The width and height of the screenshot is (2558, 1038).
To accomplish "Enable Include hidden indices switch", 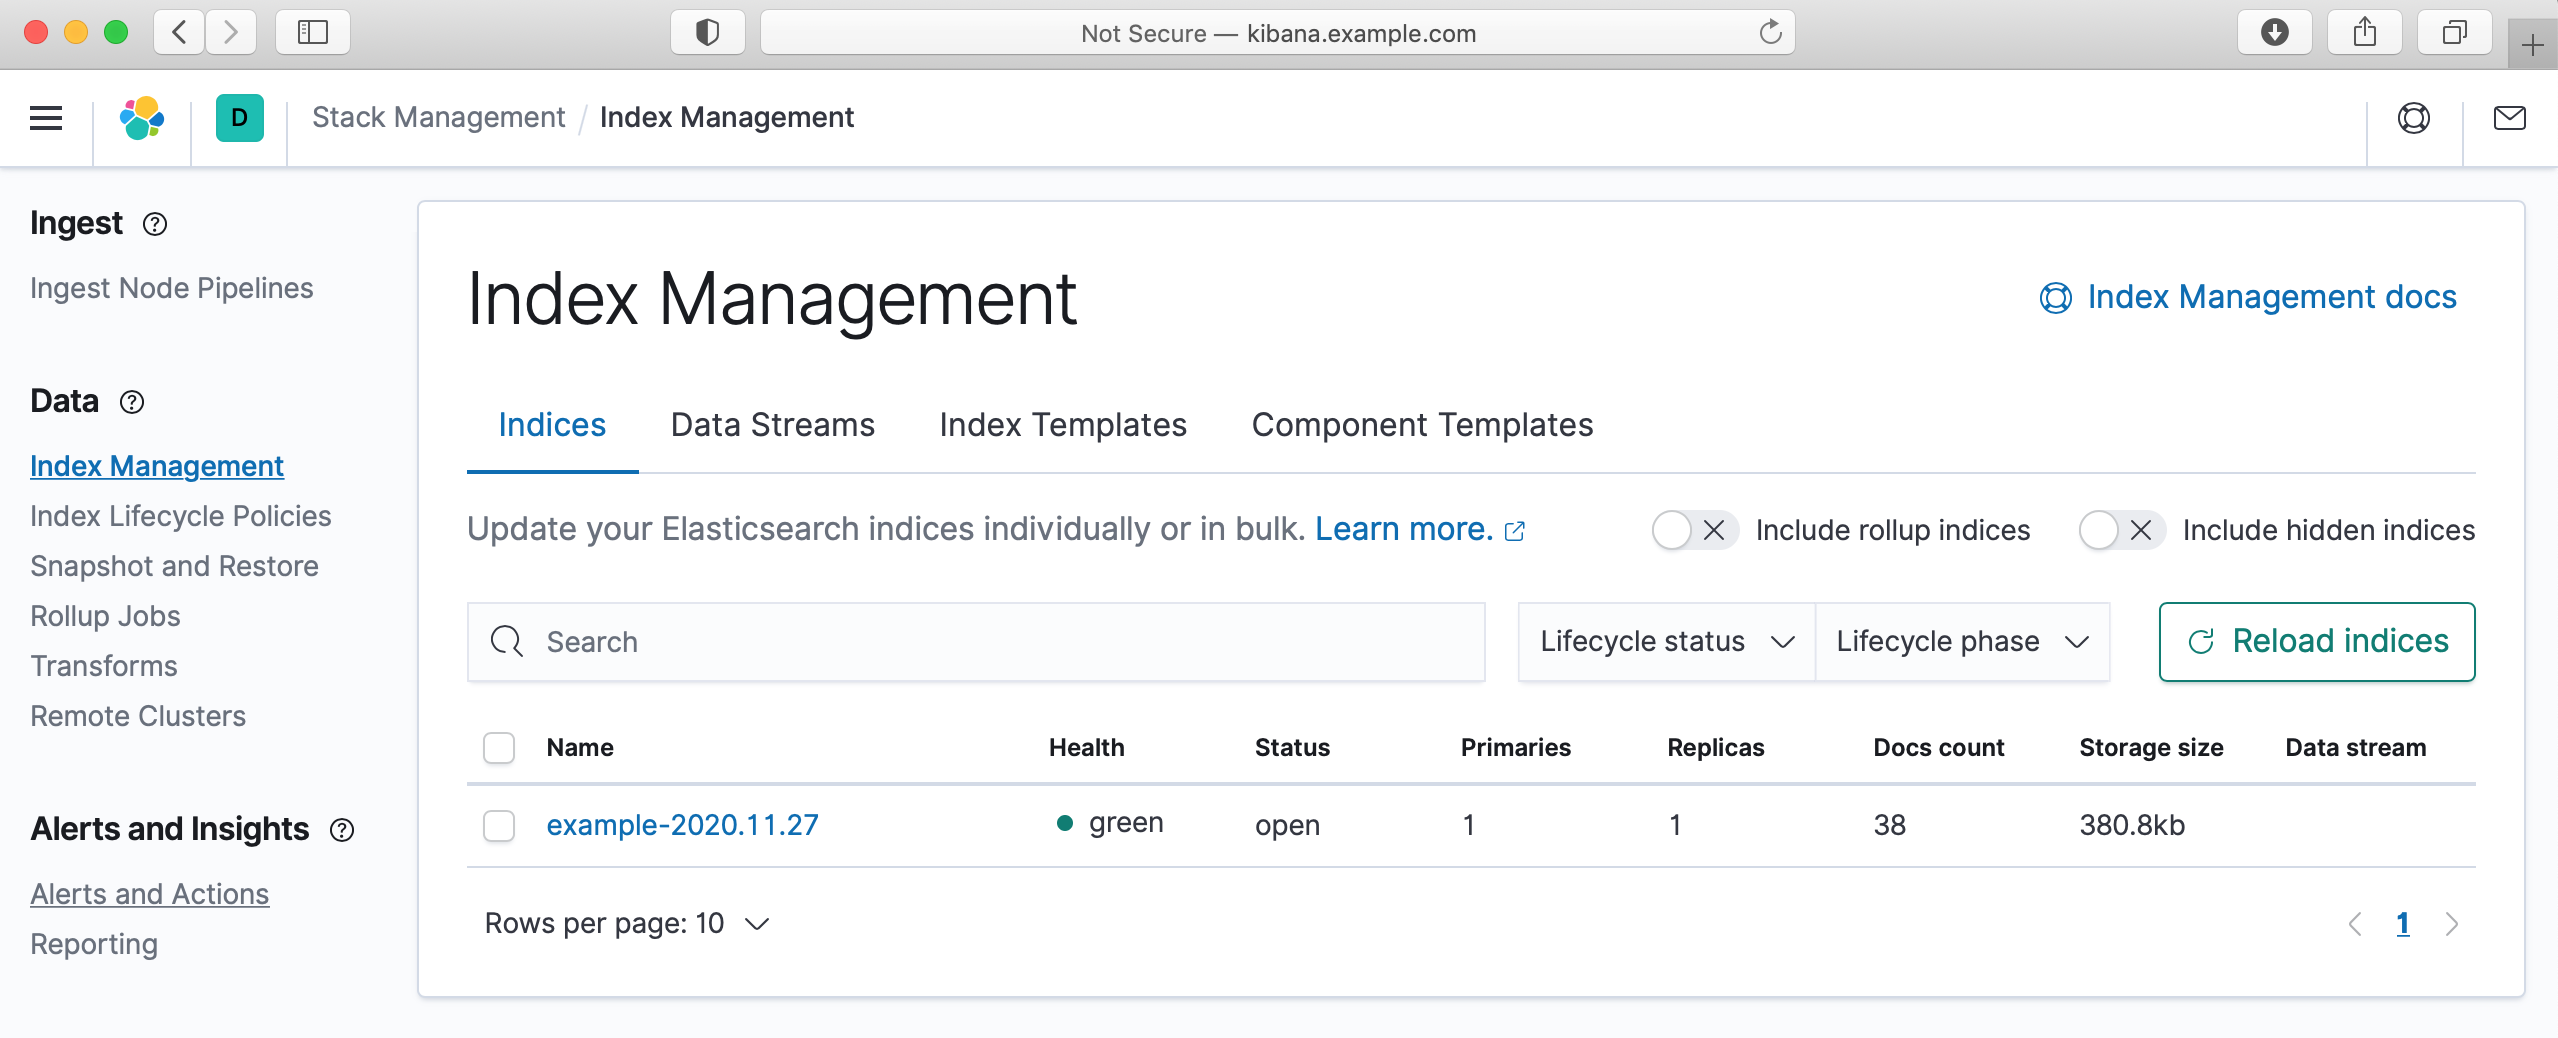I will point(2122,530).
